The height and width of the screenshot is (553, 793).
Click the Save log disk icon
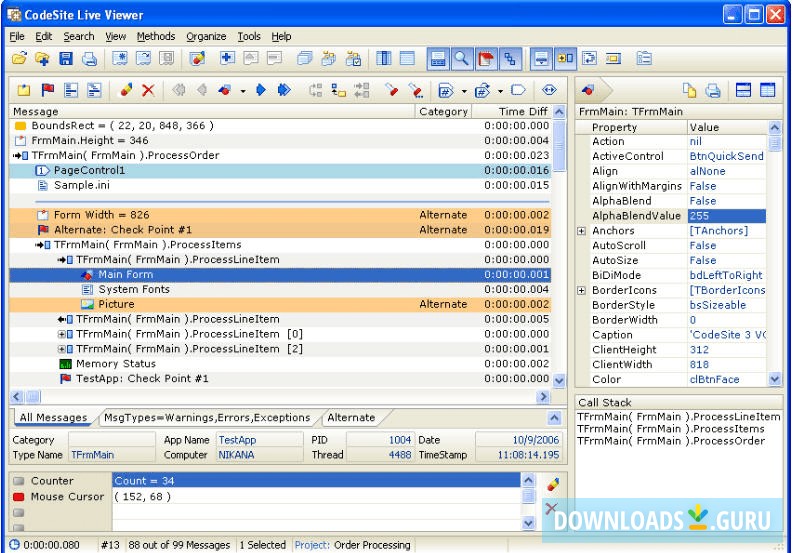[x=66, y=59]
